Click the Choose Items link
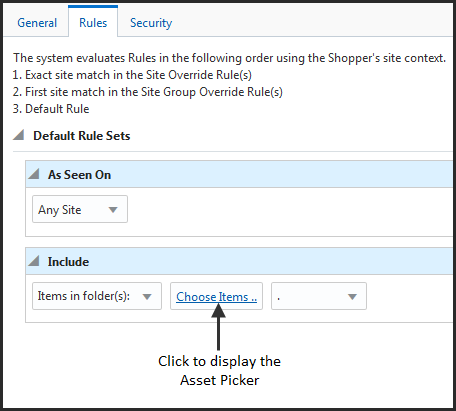Viewport: 456px width, 411px height. point(216,296)
